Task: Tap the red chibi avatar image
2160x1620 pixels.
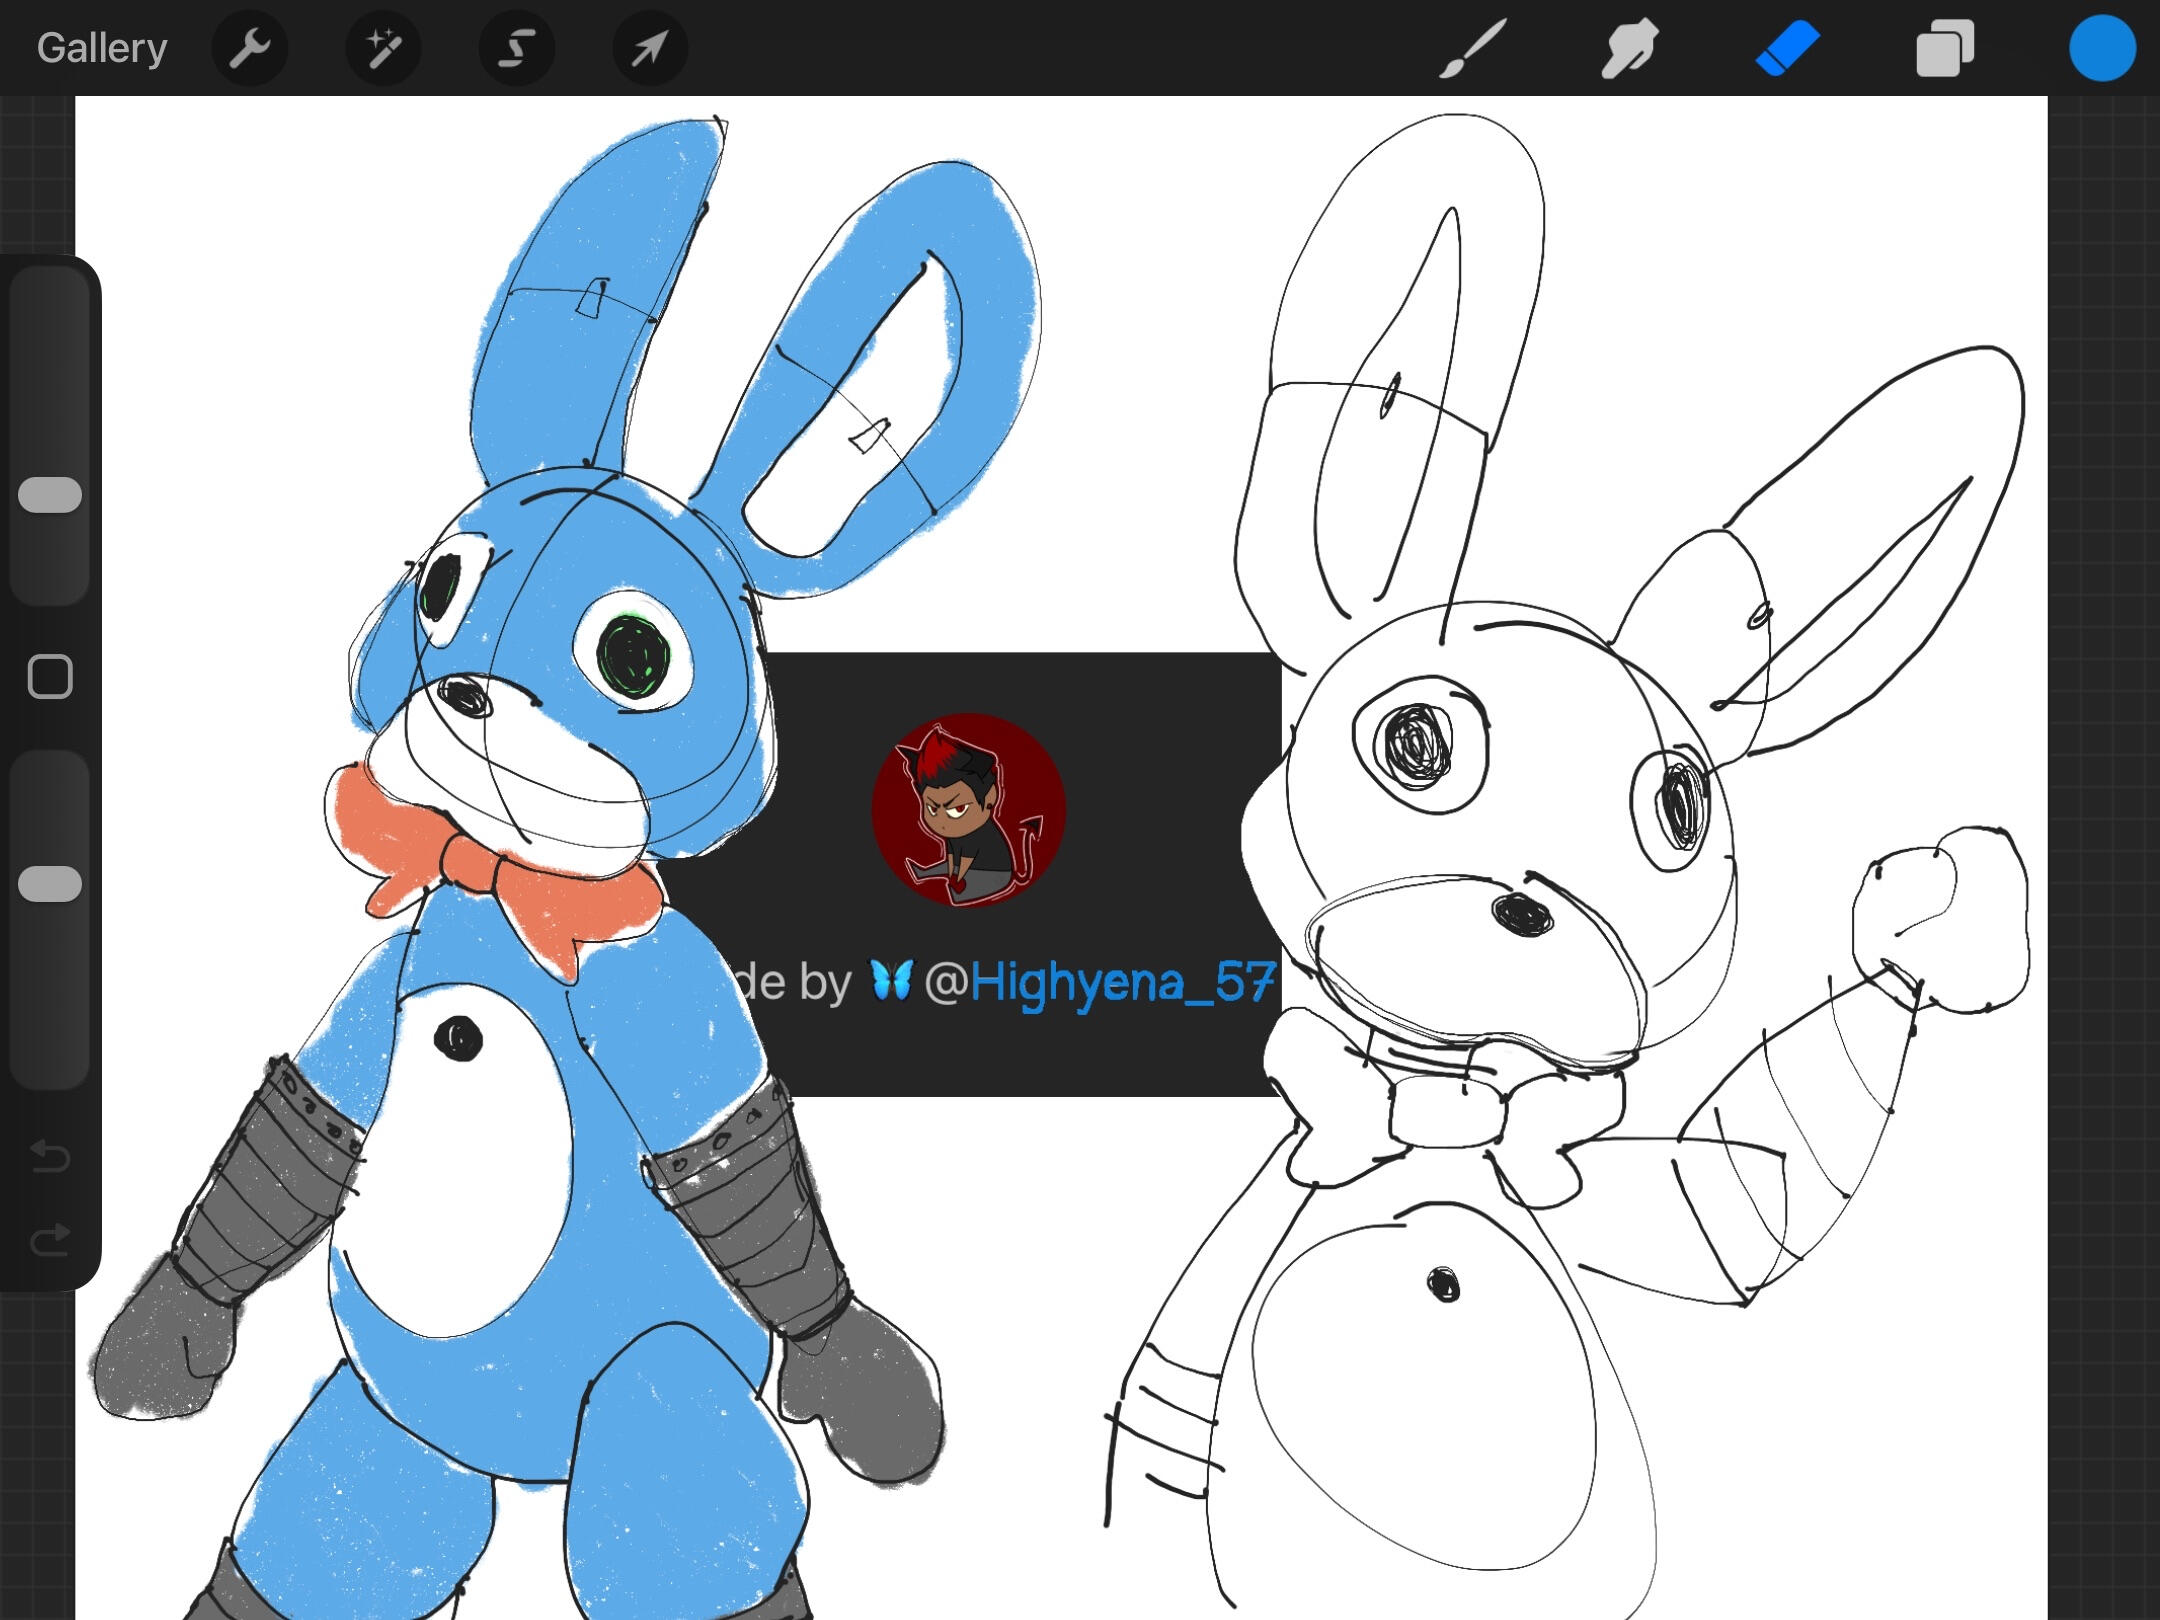Action: coord(967,810)
